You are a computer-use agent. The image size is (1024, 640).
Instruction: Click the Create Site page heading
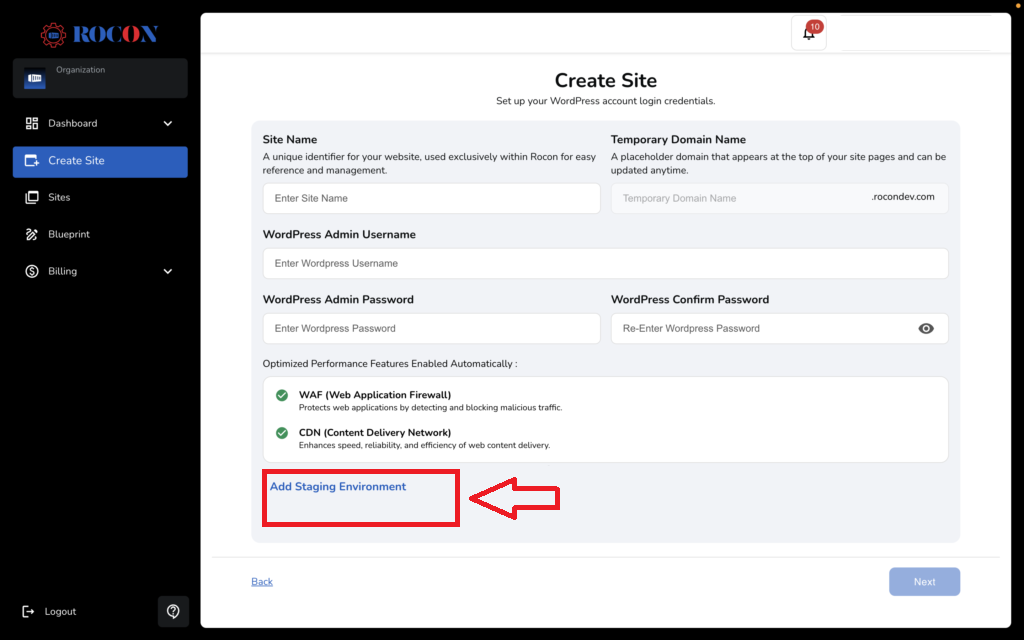[605, 80]
